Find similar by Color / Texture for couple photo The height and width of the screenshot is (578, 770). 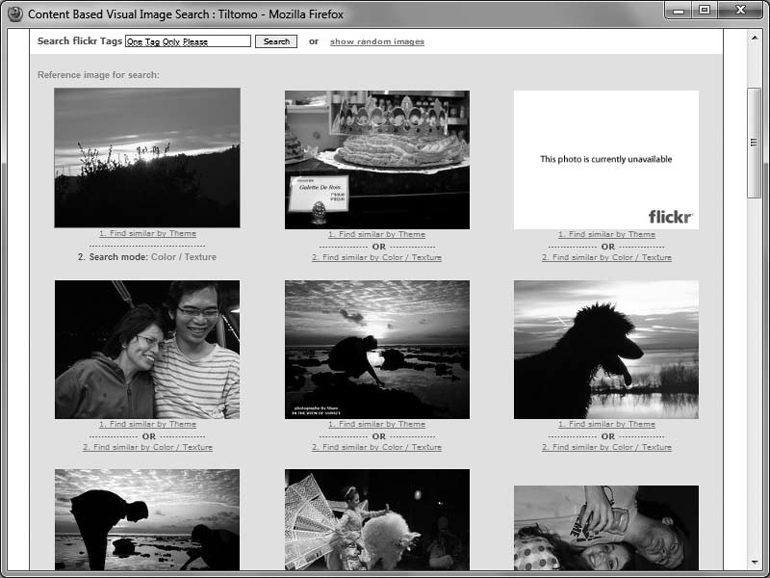click(147, 448)
